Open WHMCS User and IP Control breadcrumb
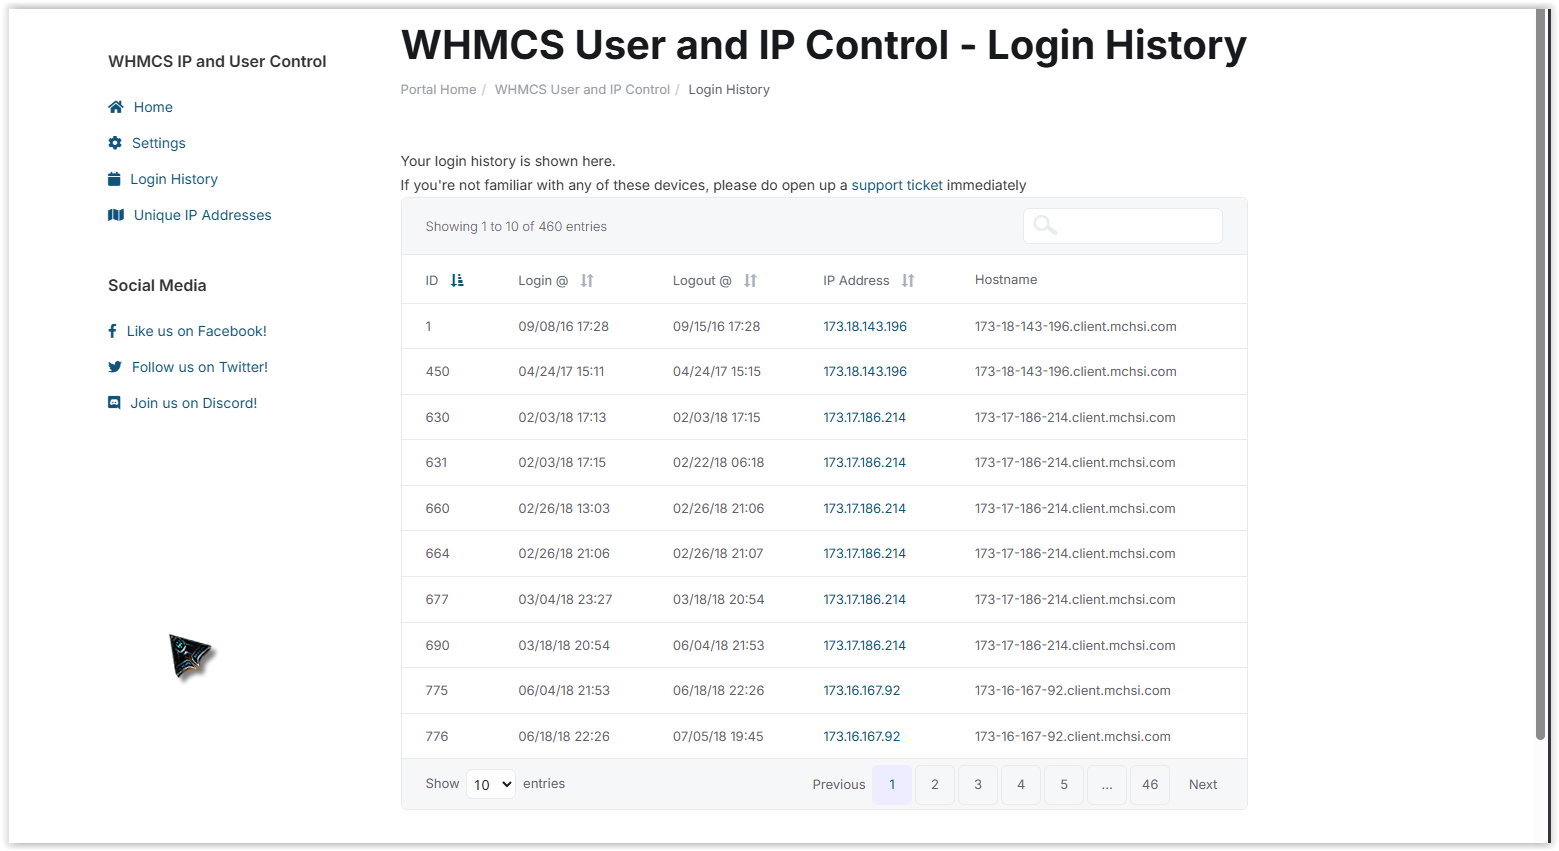The height and width of the screenshot is (851, 1559). pyautogui.click(x=582, y=89)
